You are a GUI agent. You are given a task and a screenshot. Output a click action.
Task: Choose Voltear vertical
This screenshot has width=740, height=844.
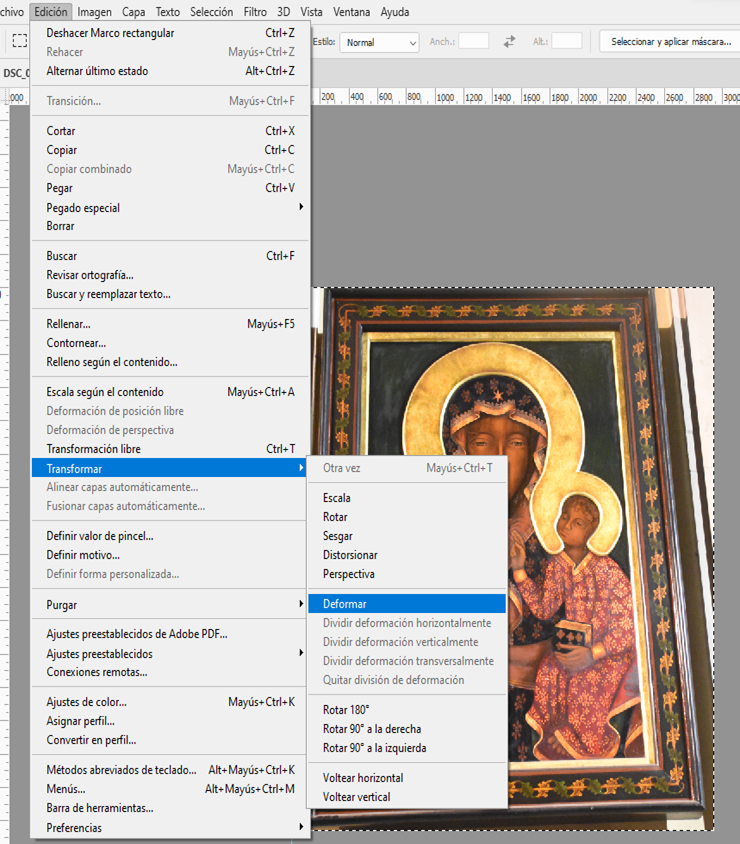[407, 797]
